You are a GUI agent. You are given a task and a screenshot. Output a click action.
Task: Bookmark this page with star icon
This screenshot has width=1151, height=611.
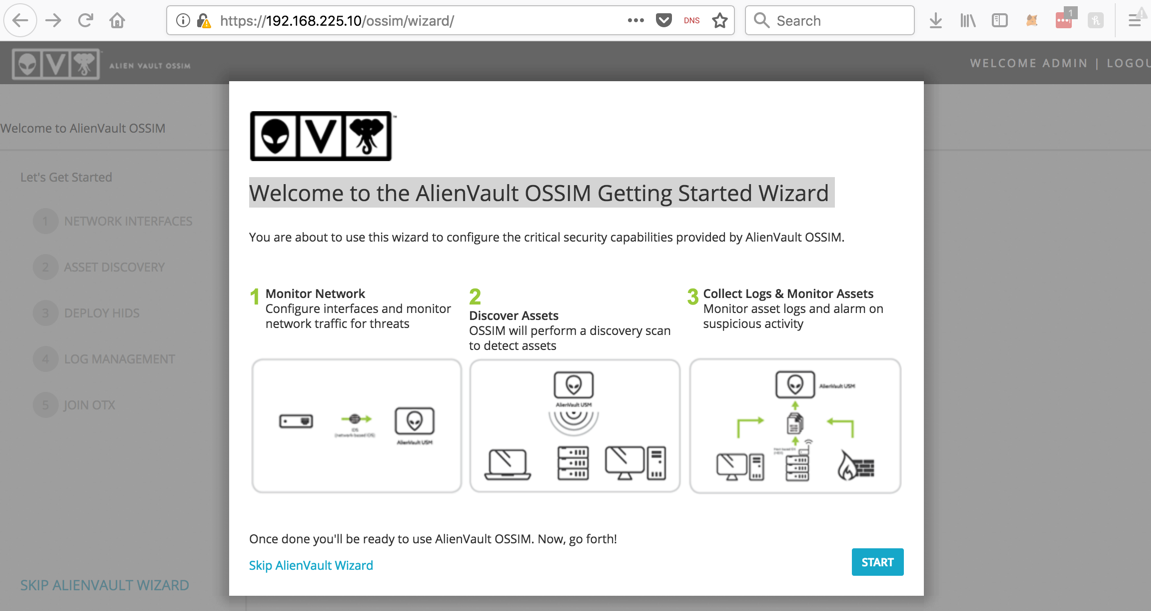pos(719,21)
